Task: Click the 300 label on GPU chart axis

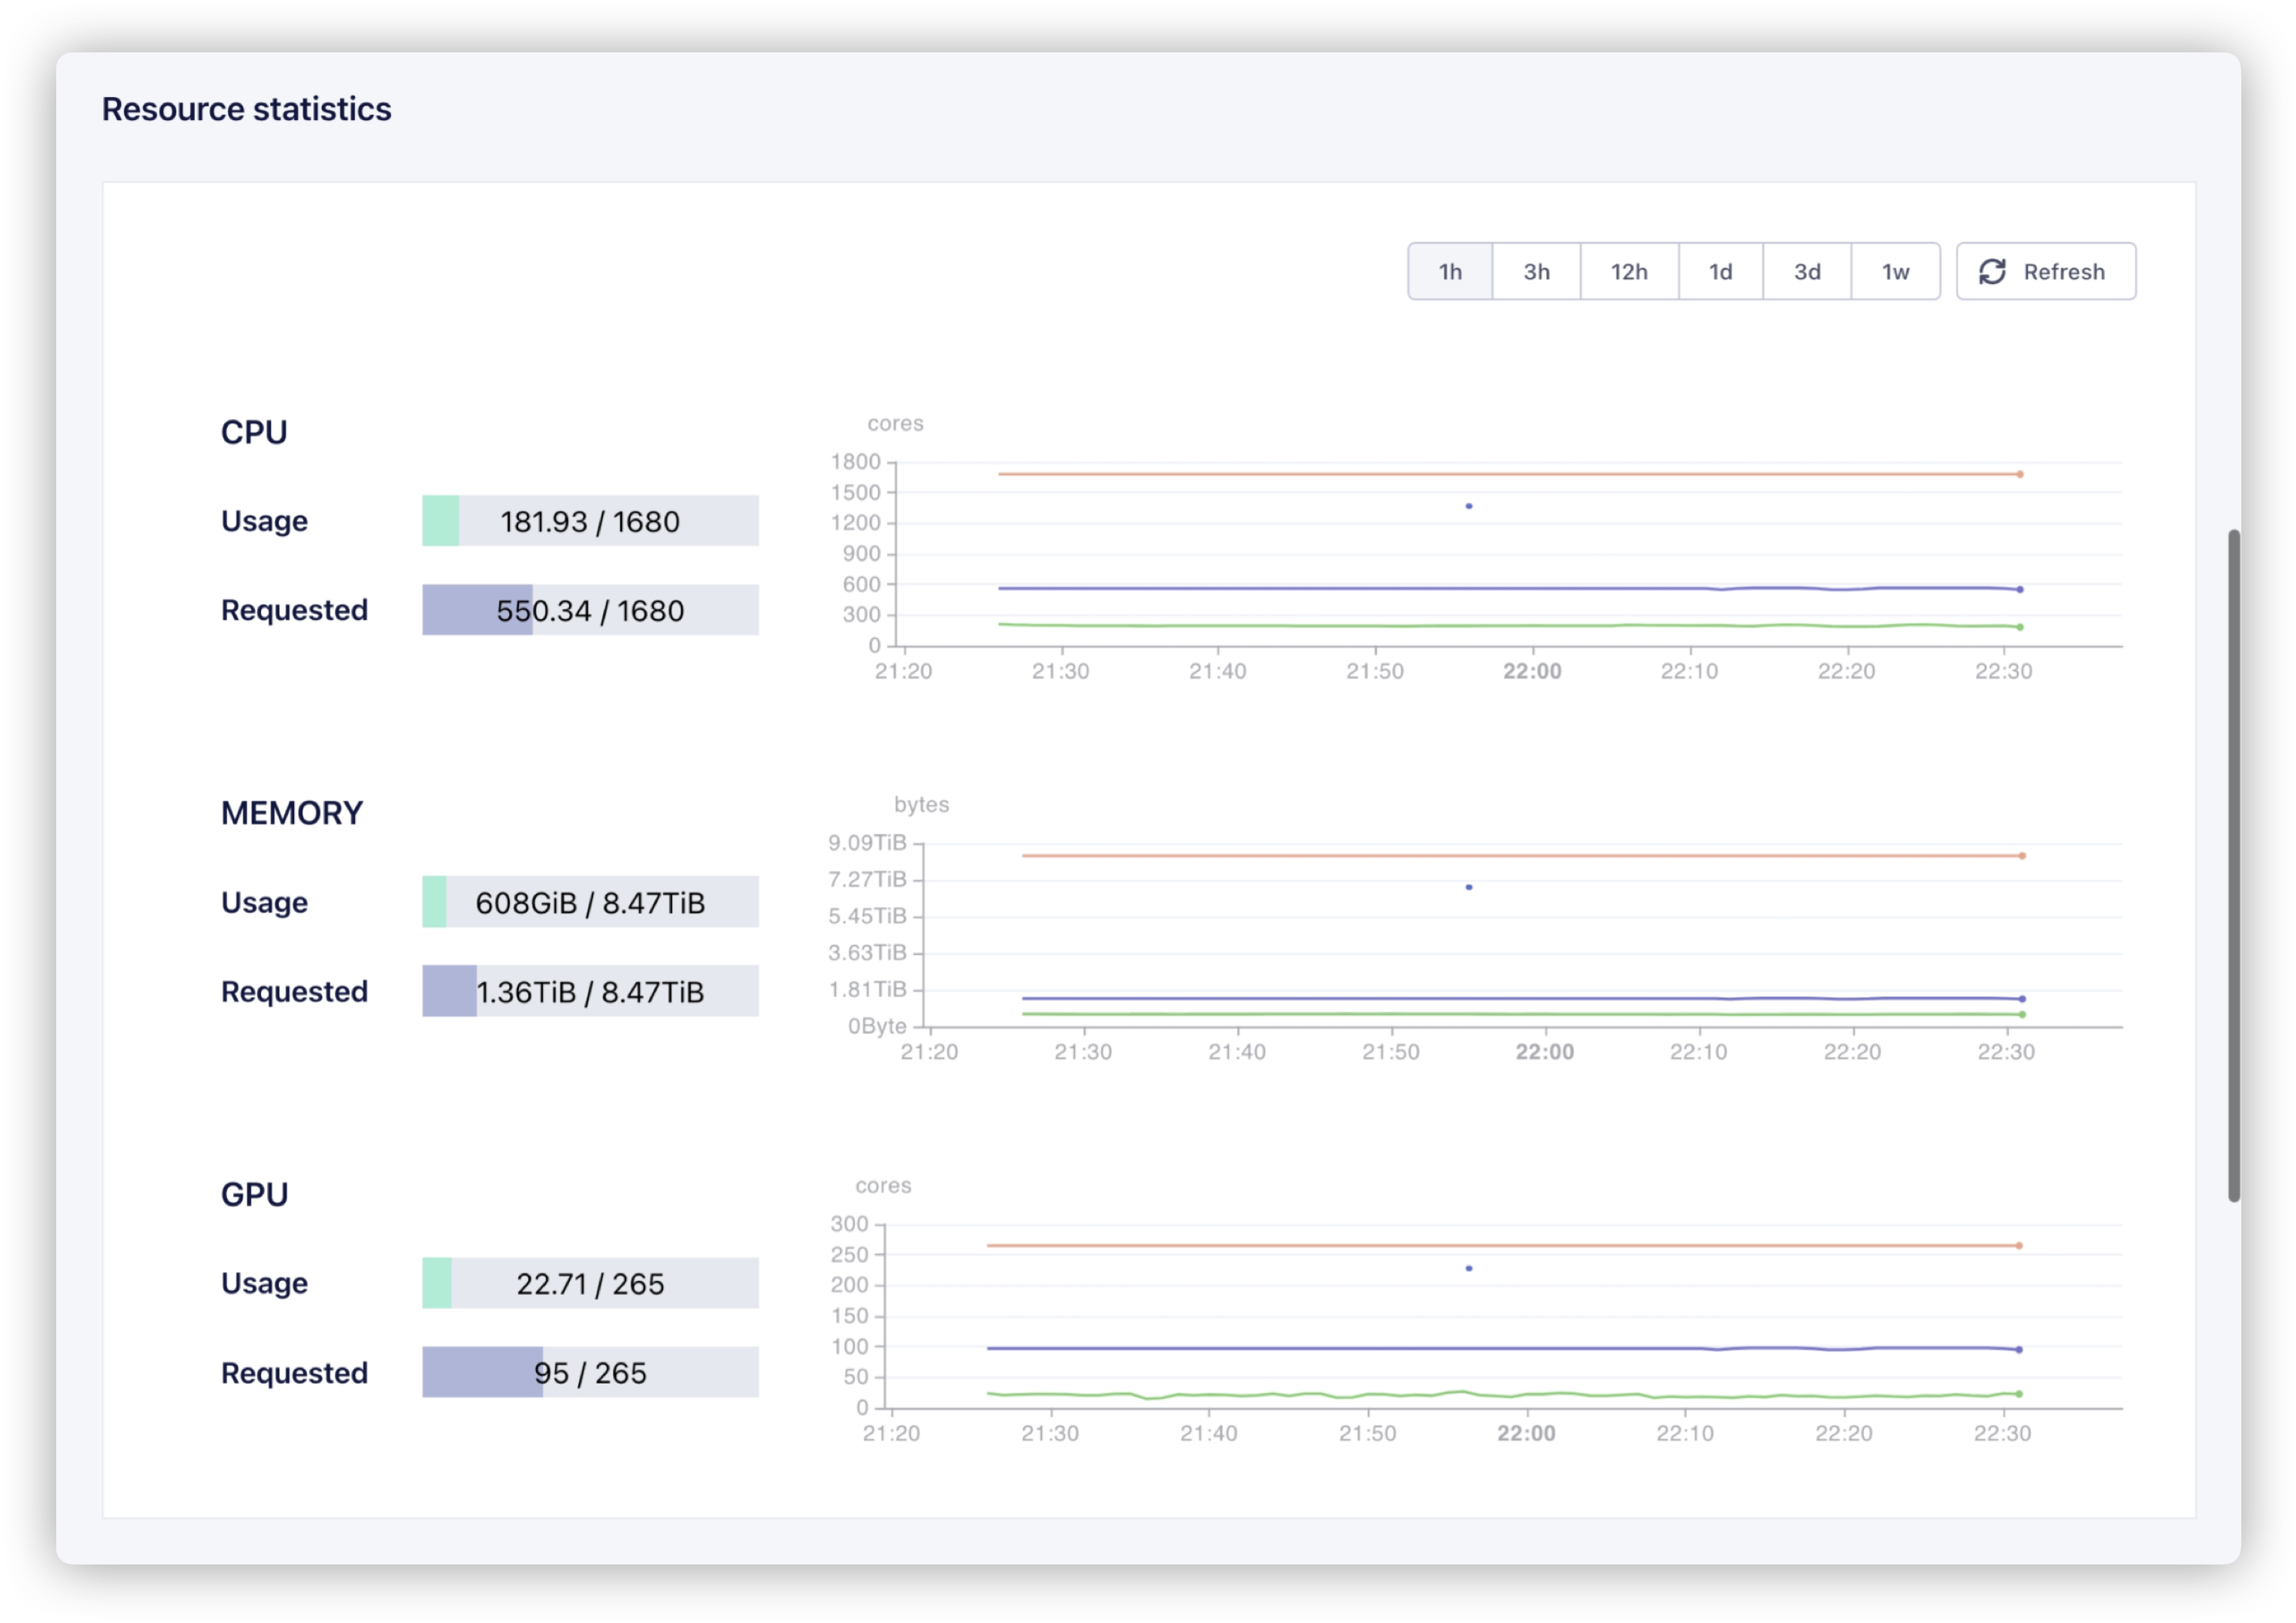Action: tap(849, 1224)
